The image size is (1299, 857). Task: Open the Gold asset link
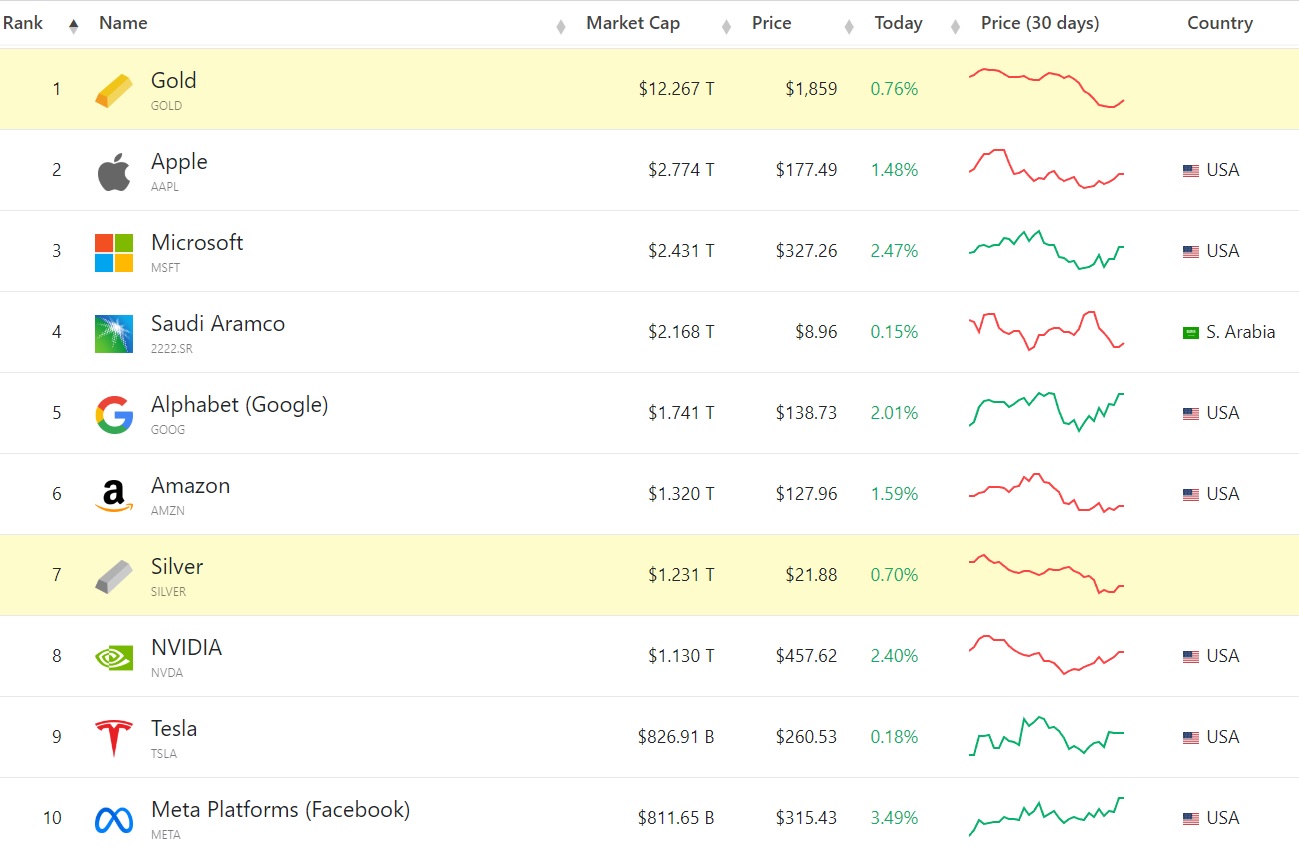point(174,81)
